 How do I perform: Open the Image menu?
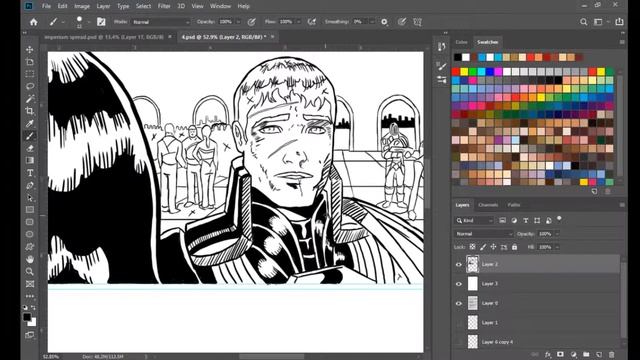coord(82,6)
